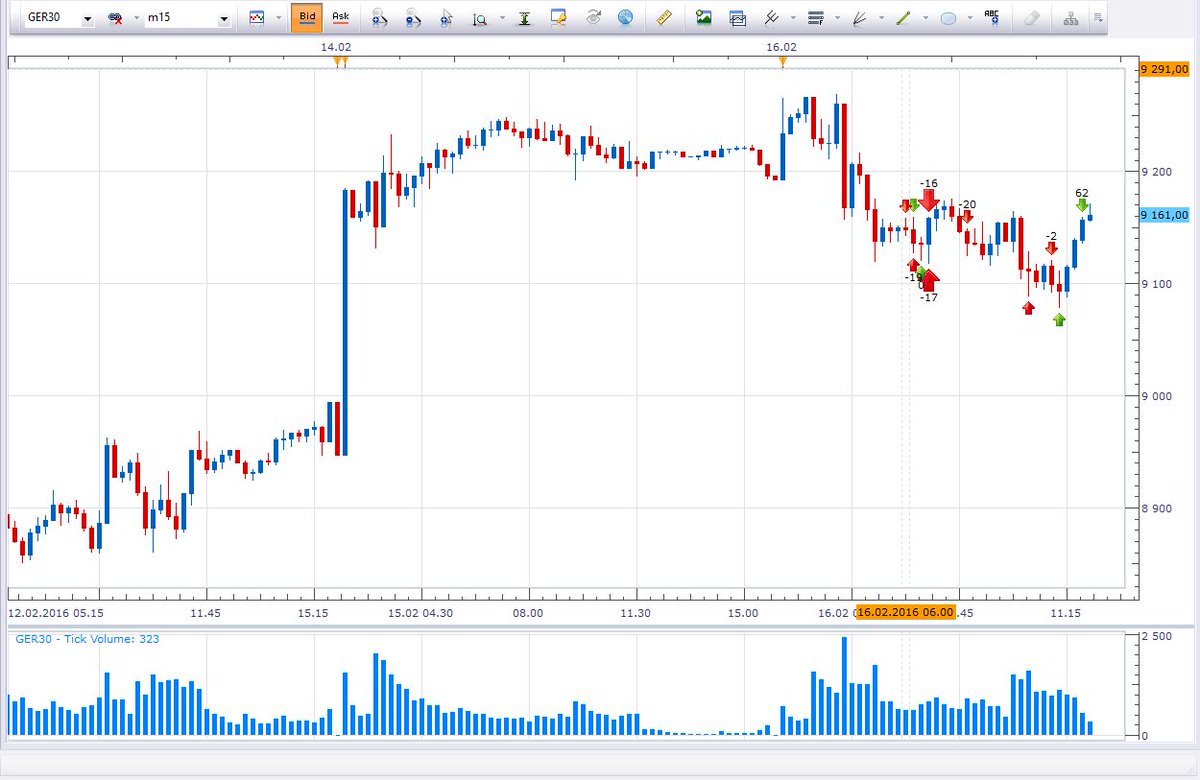1200x780 pixels.
Task: Select the zoom in magnifier tool
Action: (481, 18)
